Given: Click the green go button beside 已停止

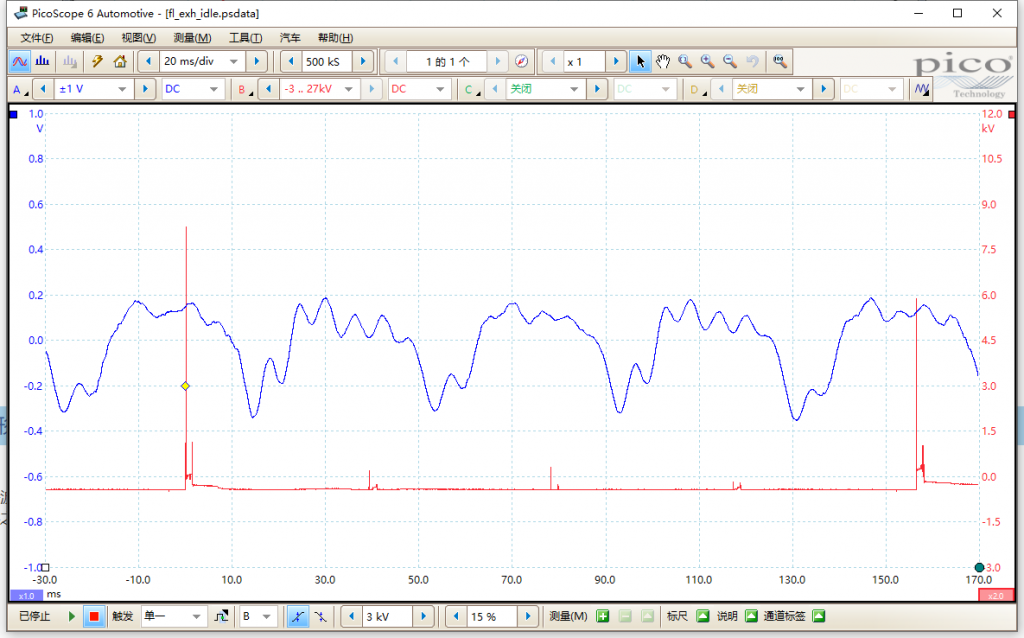Looking at the screenshot, I should click(x=71, y=616).
